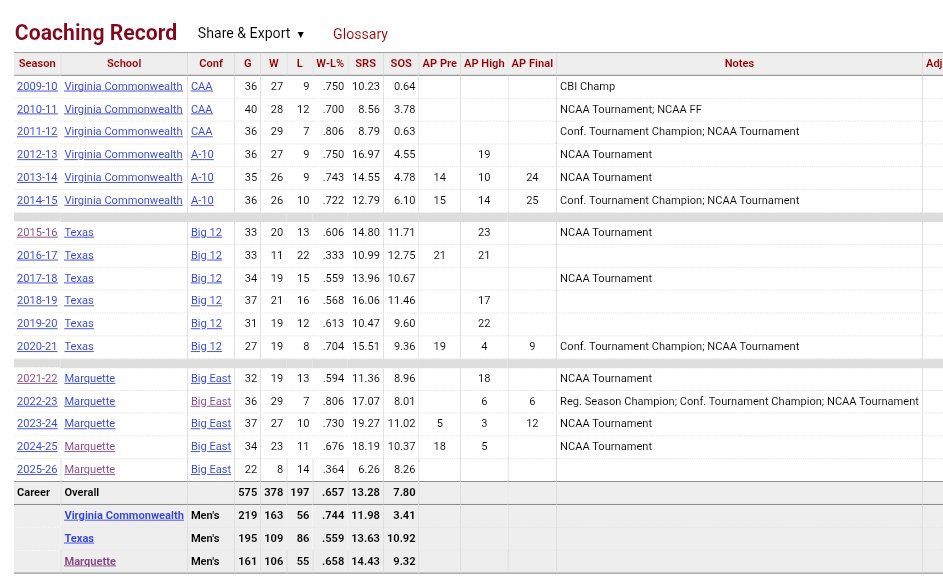
Task: Sort by the W wins column header
Action: click(x=274, y=63)
